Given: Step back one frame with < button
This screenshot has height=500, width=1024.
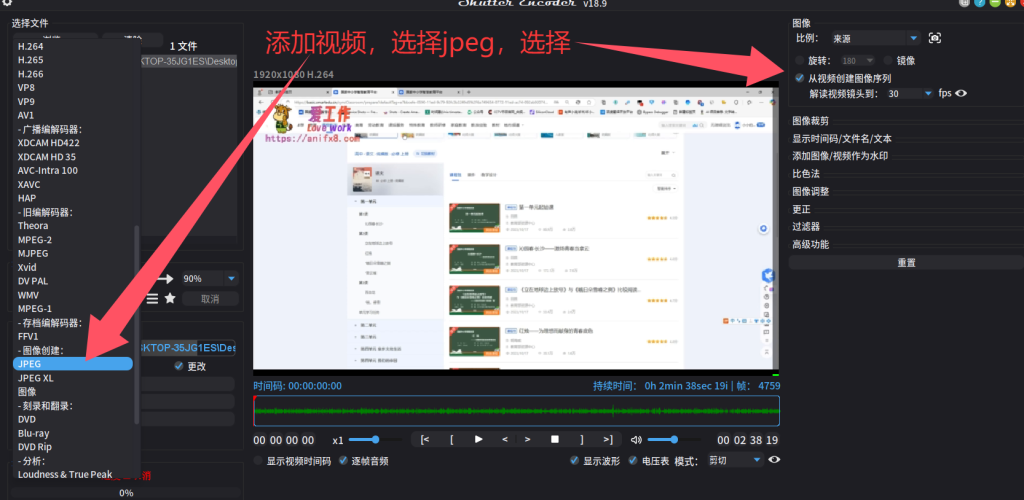Looking at the screenshot, I should pos(504,439).
